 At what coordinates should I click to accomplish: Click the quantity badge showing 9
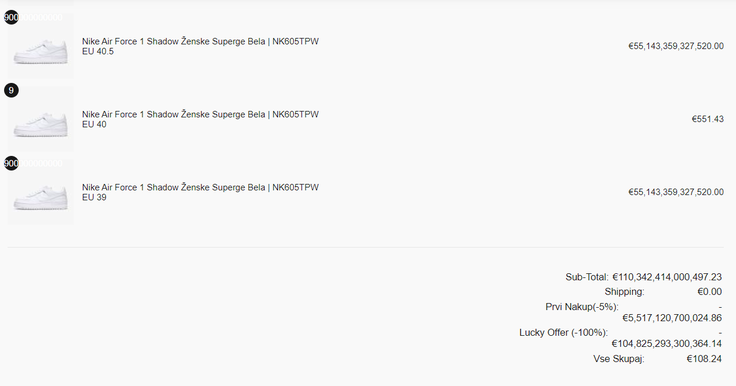[x=11, y=90]
